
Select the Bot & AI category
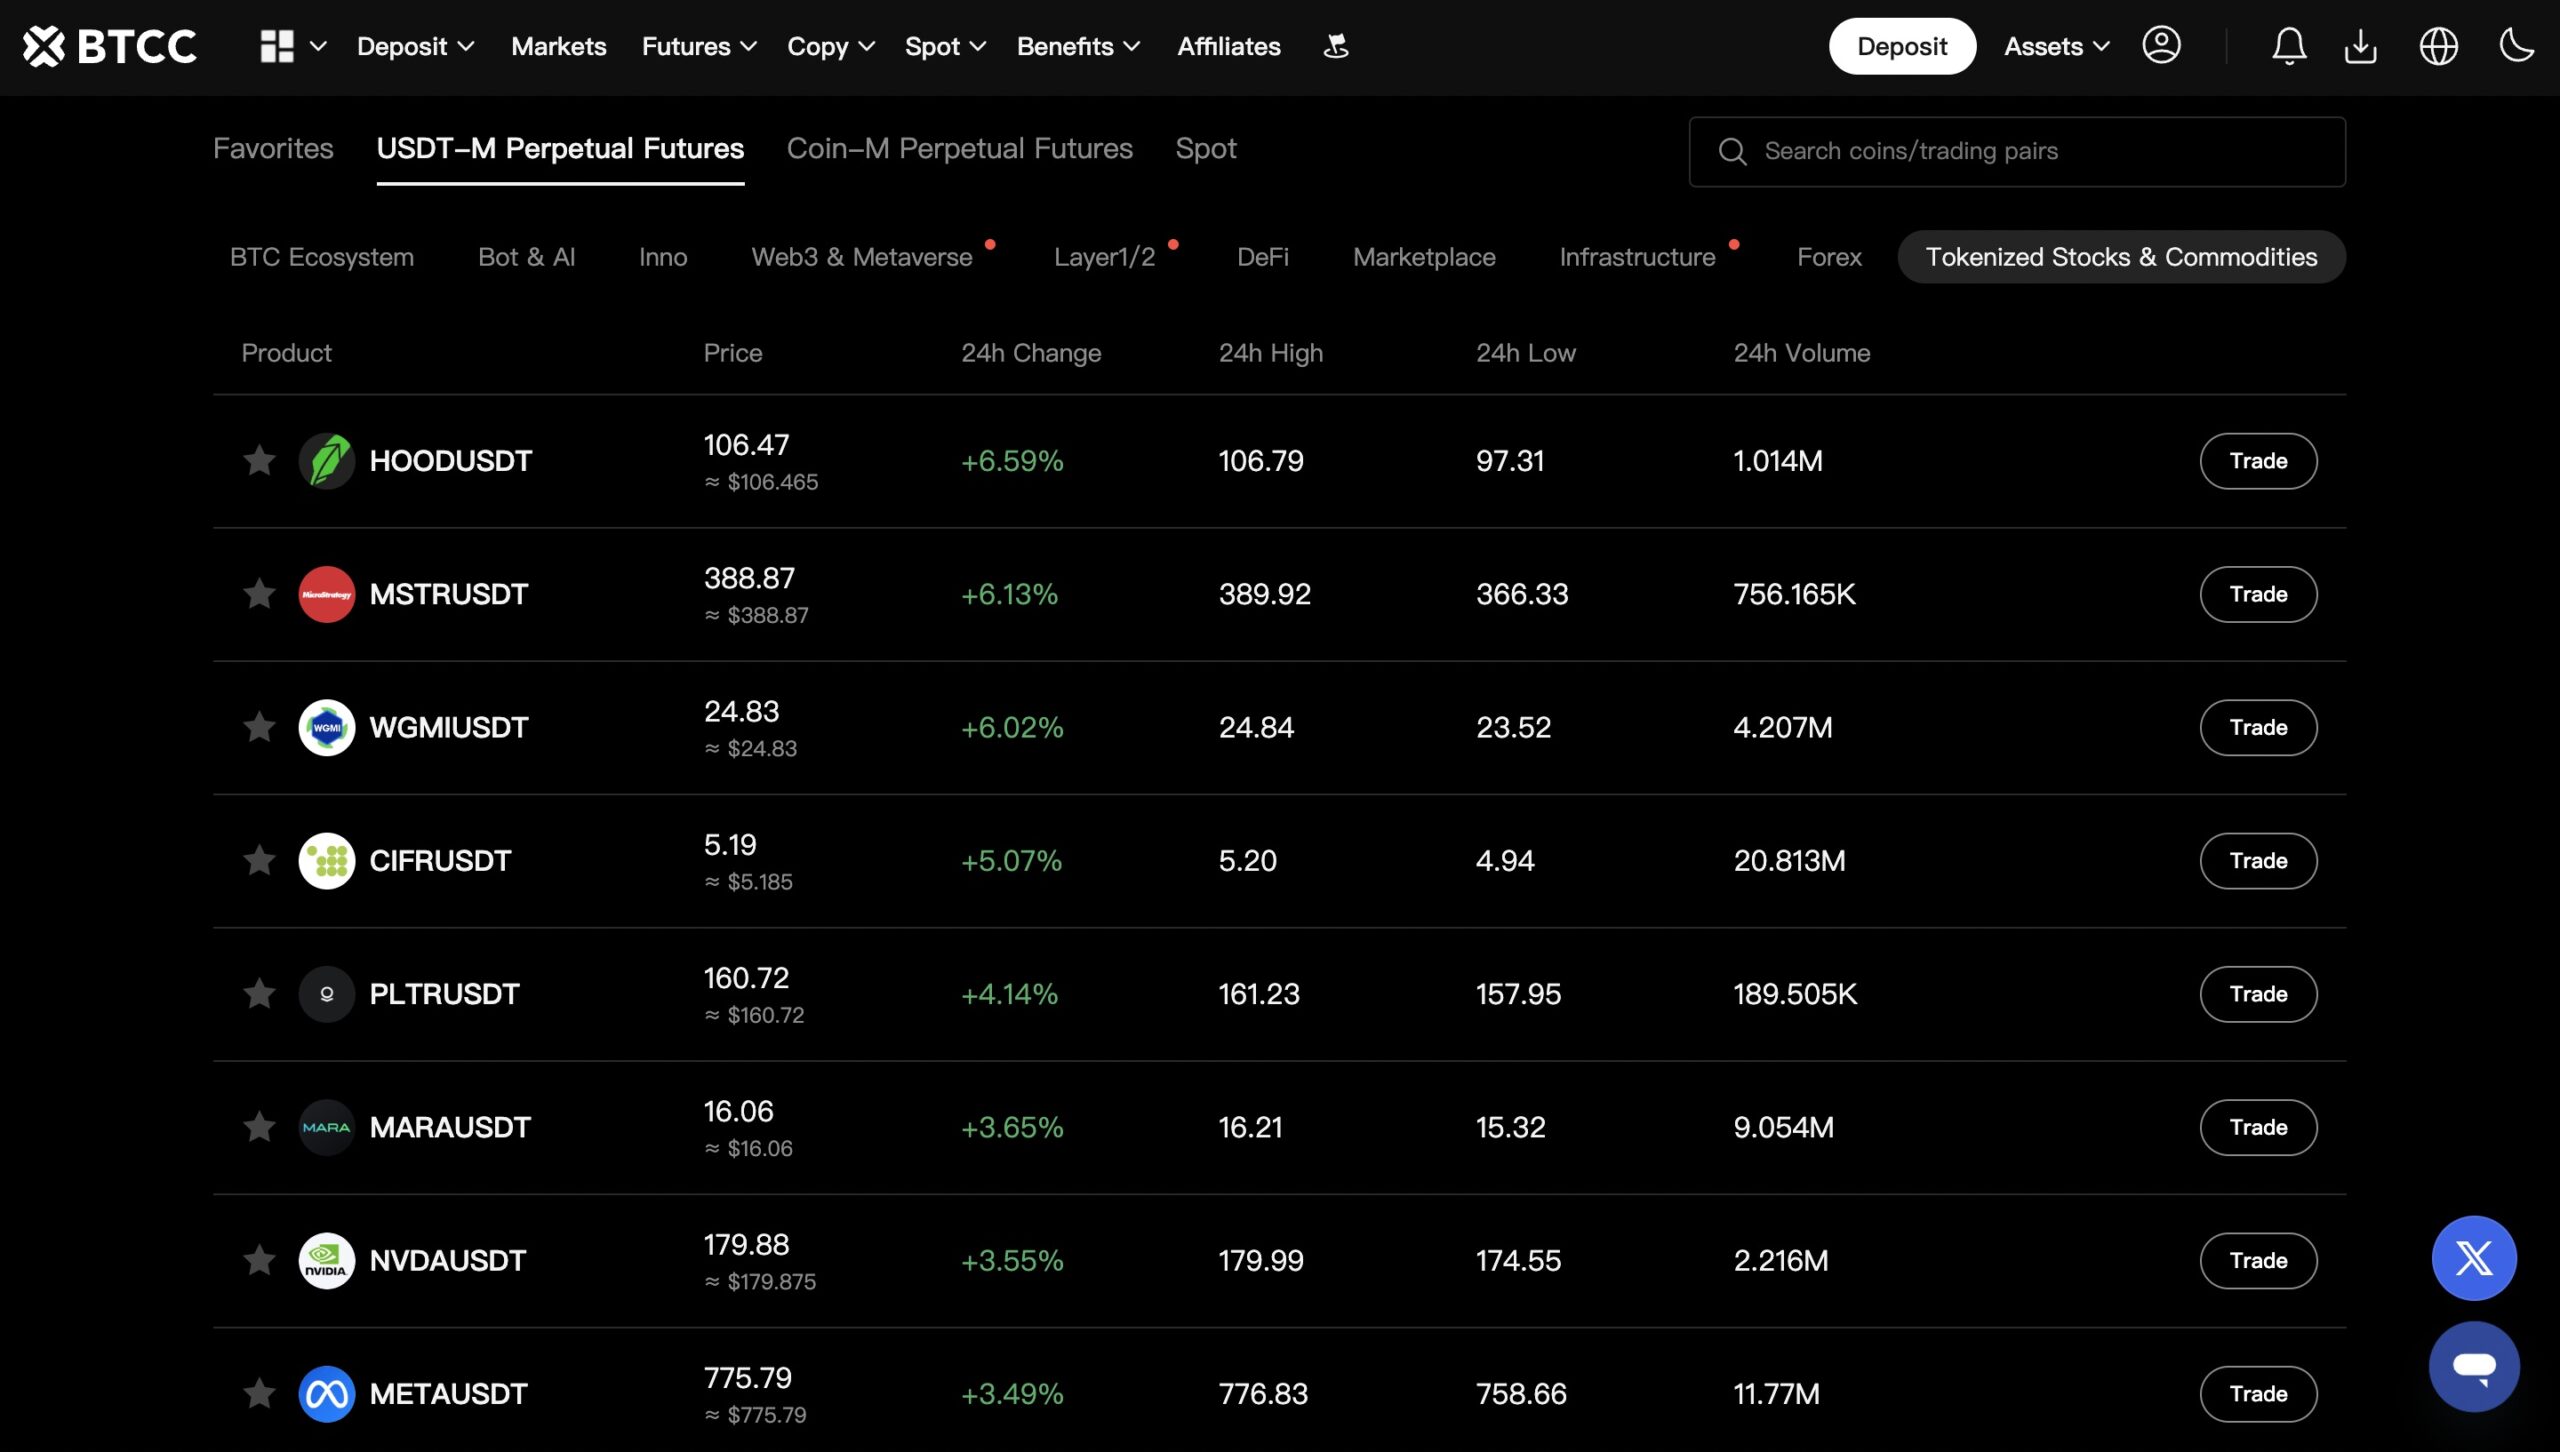(x=526, y=257)
